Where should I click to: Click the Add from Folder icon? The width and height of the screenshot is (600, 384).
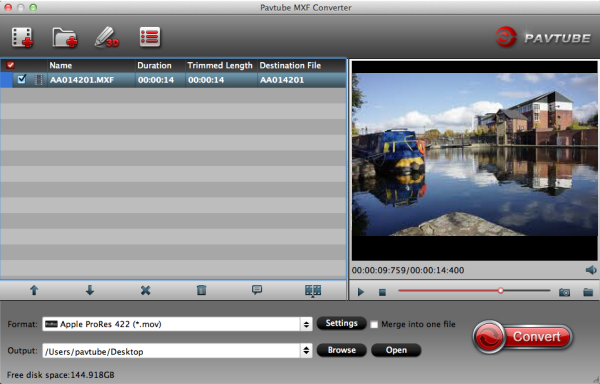(65, 37)
